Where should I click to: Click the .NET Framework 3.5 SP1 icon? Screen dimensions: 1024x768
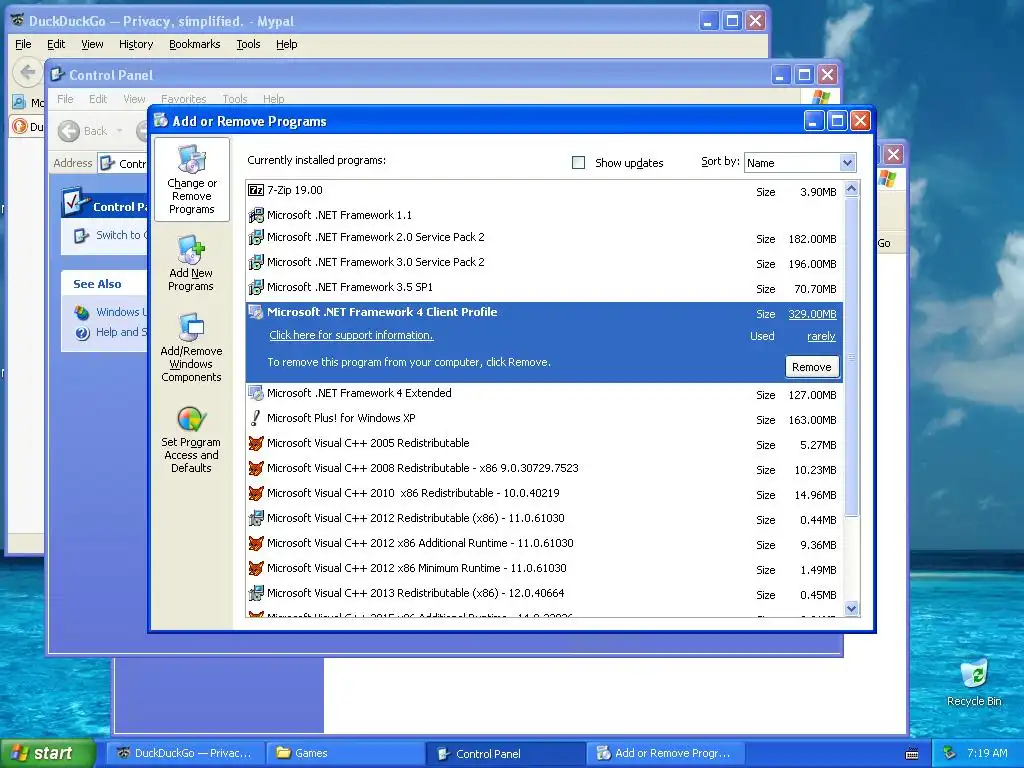[x=256, y=287]
